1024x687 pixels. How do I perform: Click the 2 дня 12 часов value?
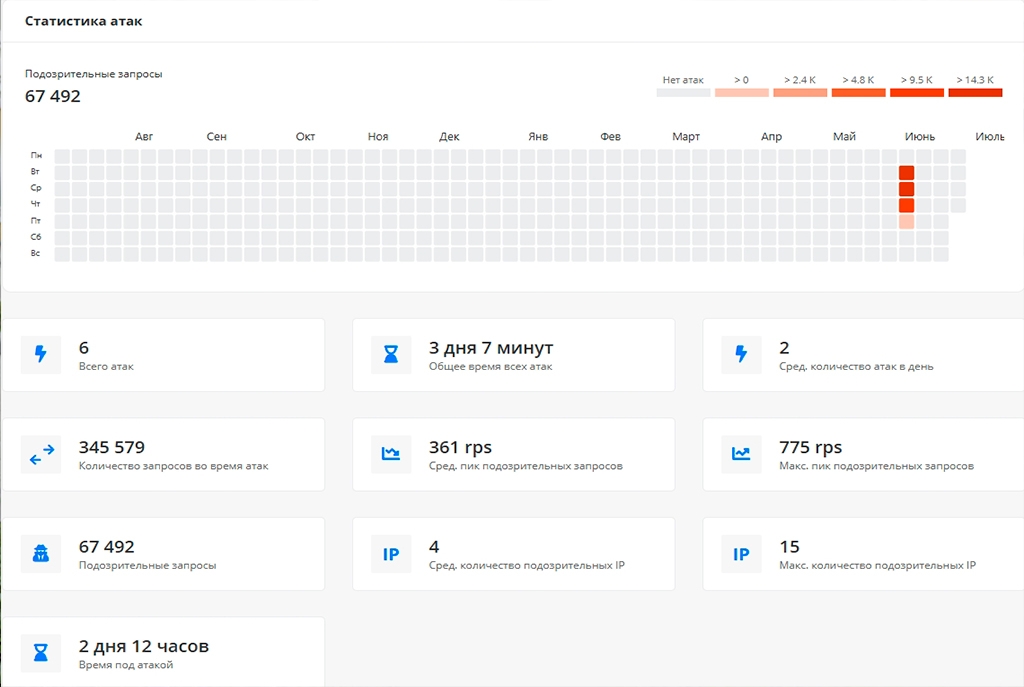pyautogui.click(x=144, y=647)
